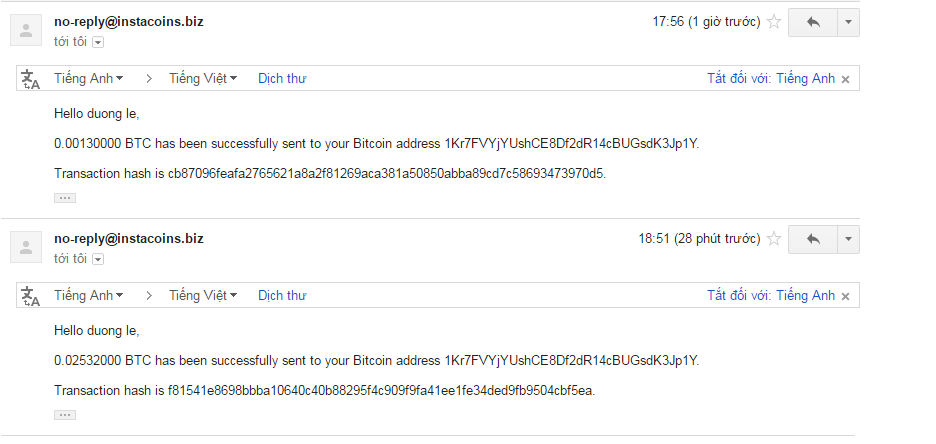The image size is (936, 444).
Task: Close translation bar in second email
Action: [x=845, y=296]
